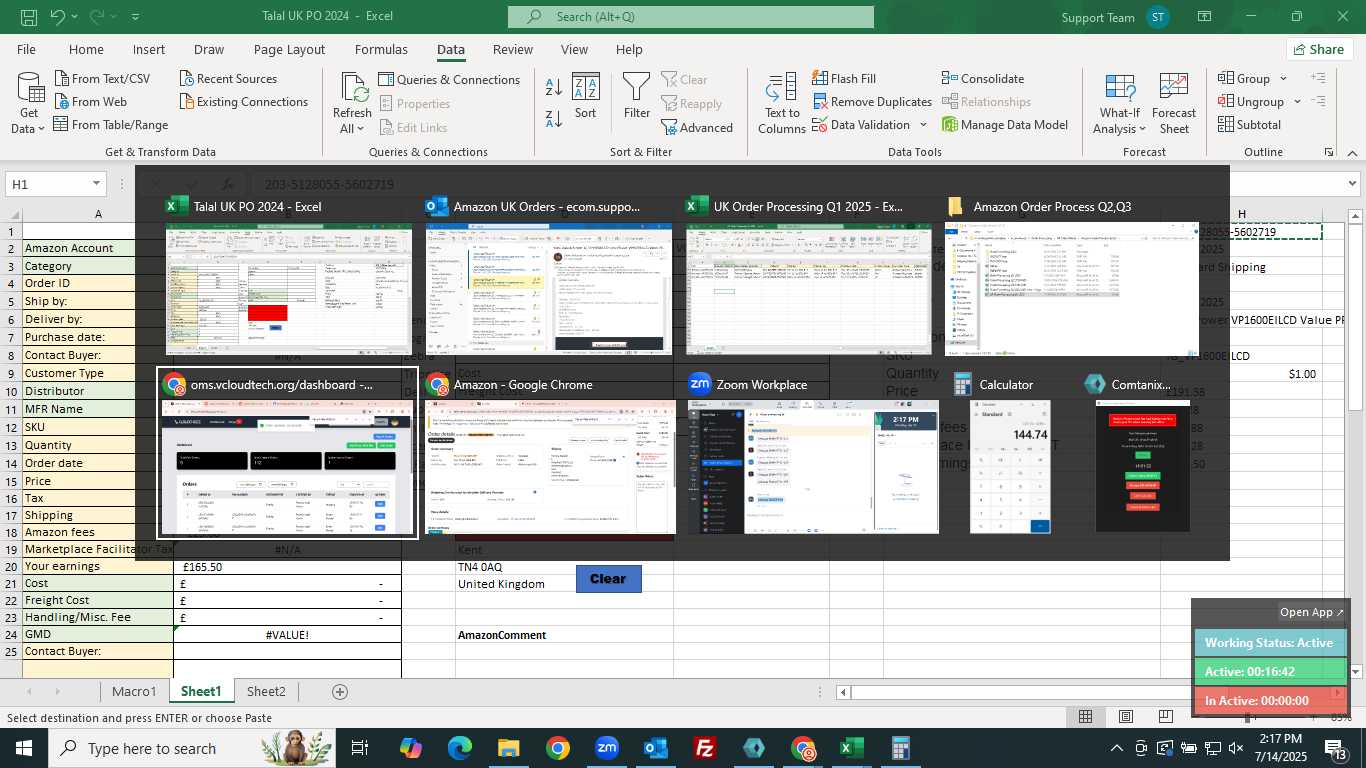
Task: Select the Talal UK PO 2024 Excel thumbnail
Action: coord(289,290)
